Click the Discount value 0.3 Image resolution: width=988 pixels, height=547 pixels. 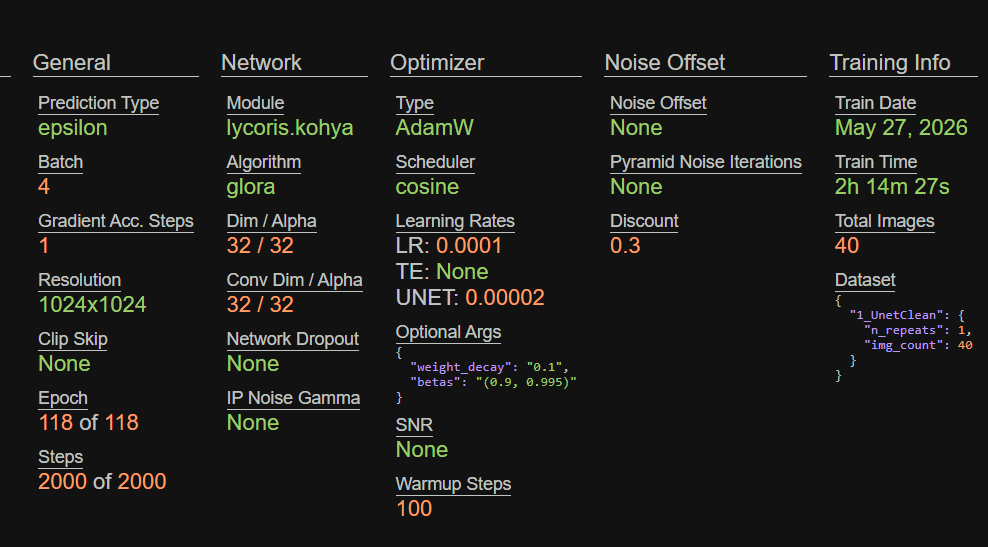625,246
